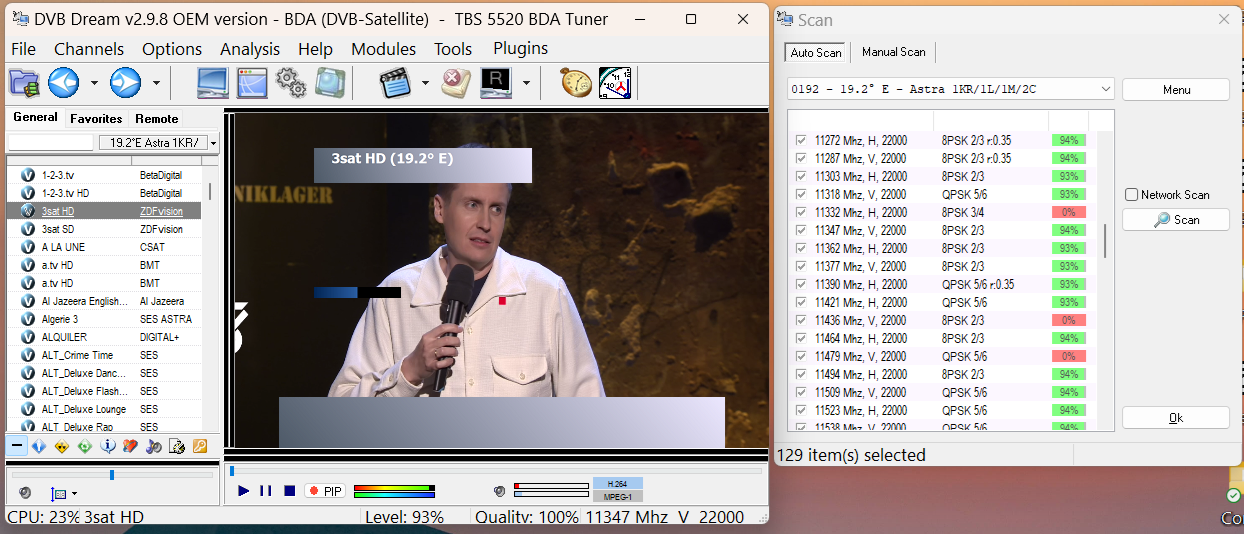Uncheck the 11390 Mhz transponder checkbox
Screen dimensions: 1244x534
800,285
